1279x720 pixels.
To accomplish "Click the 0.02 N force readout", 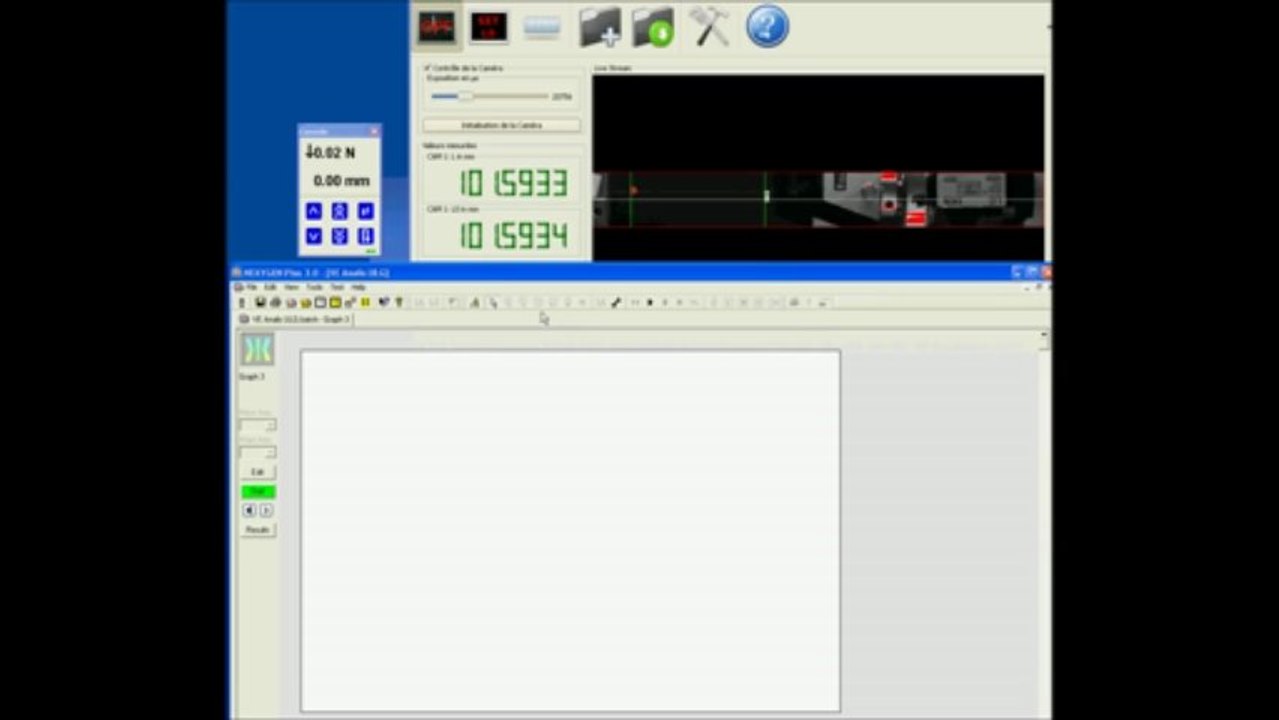I will click(x=331, y=152).
